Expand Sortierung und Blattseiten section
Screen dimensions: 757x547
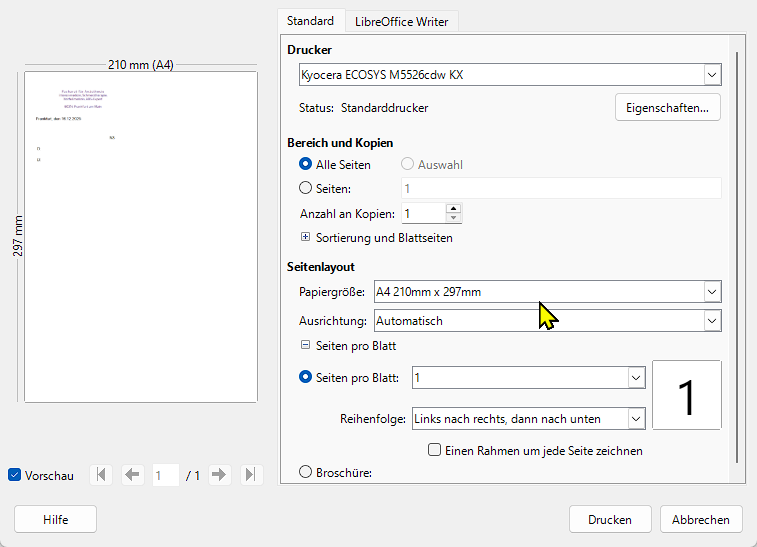point(306,238)
